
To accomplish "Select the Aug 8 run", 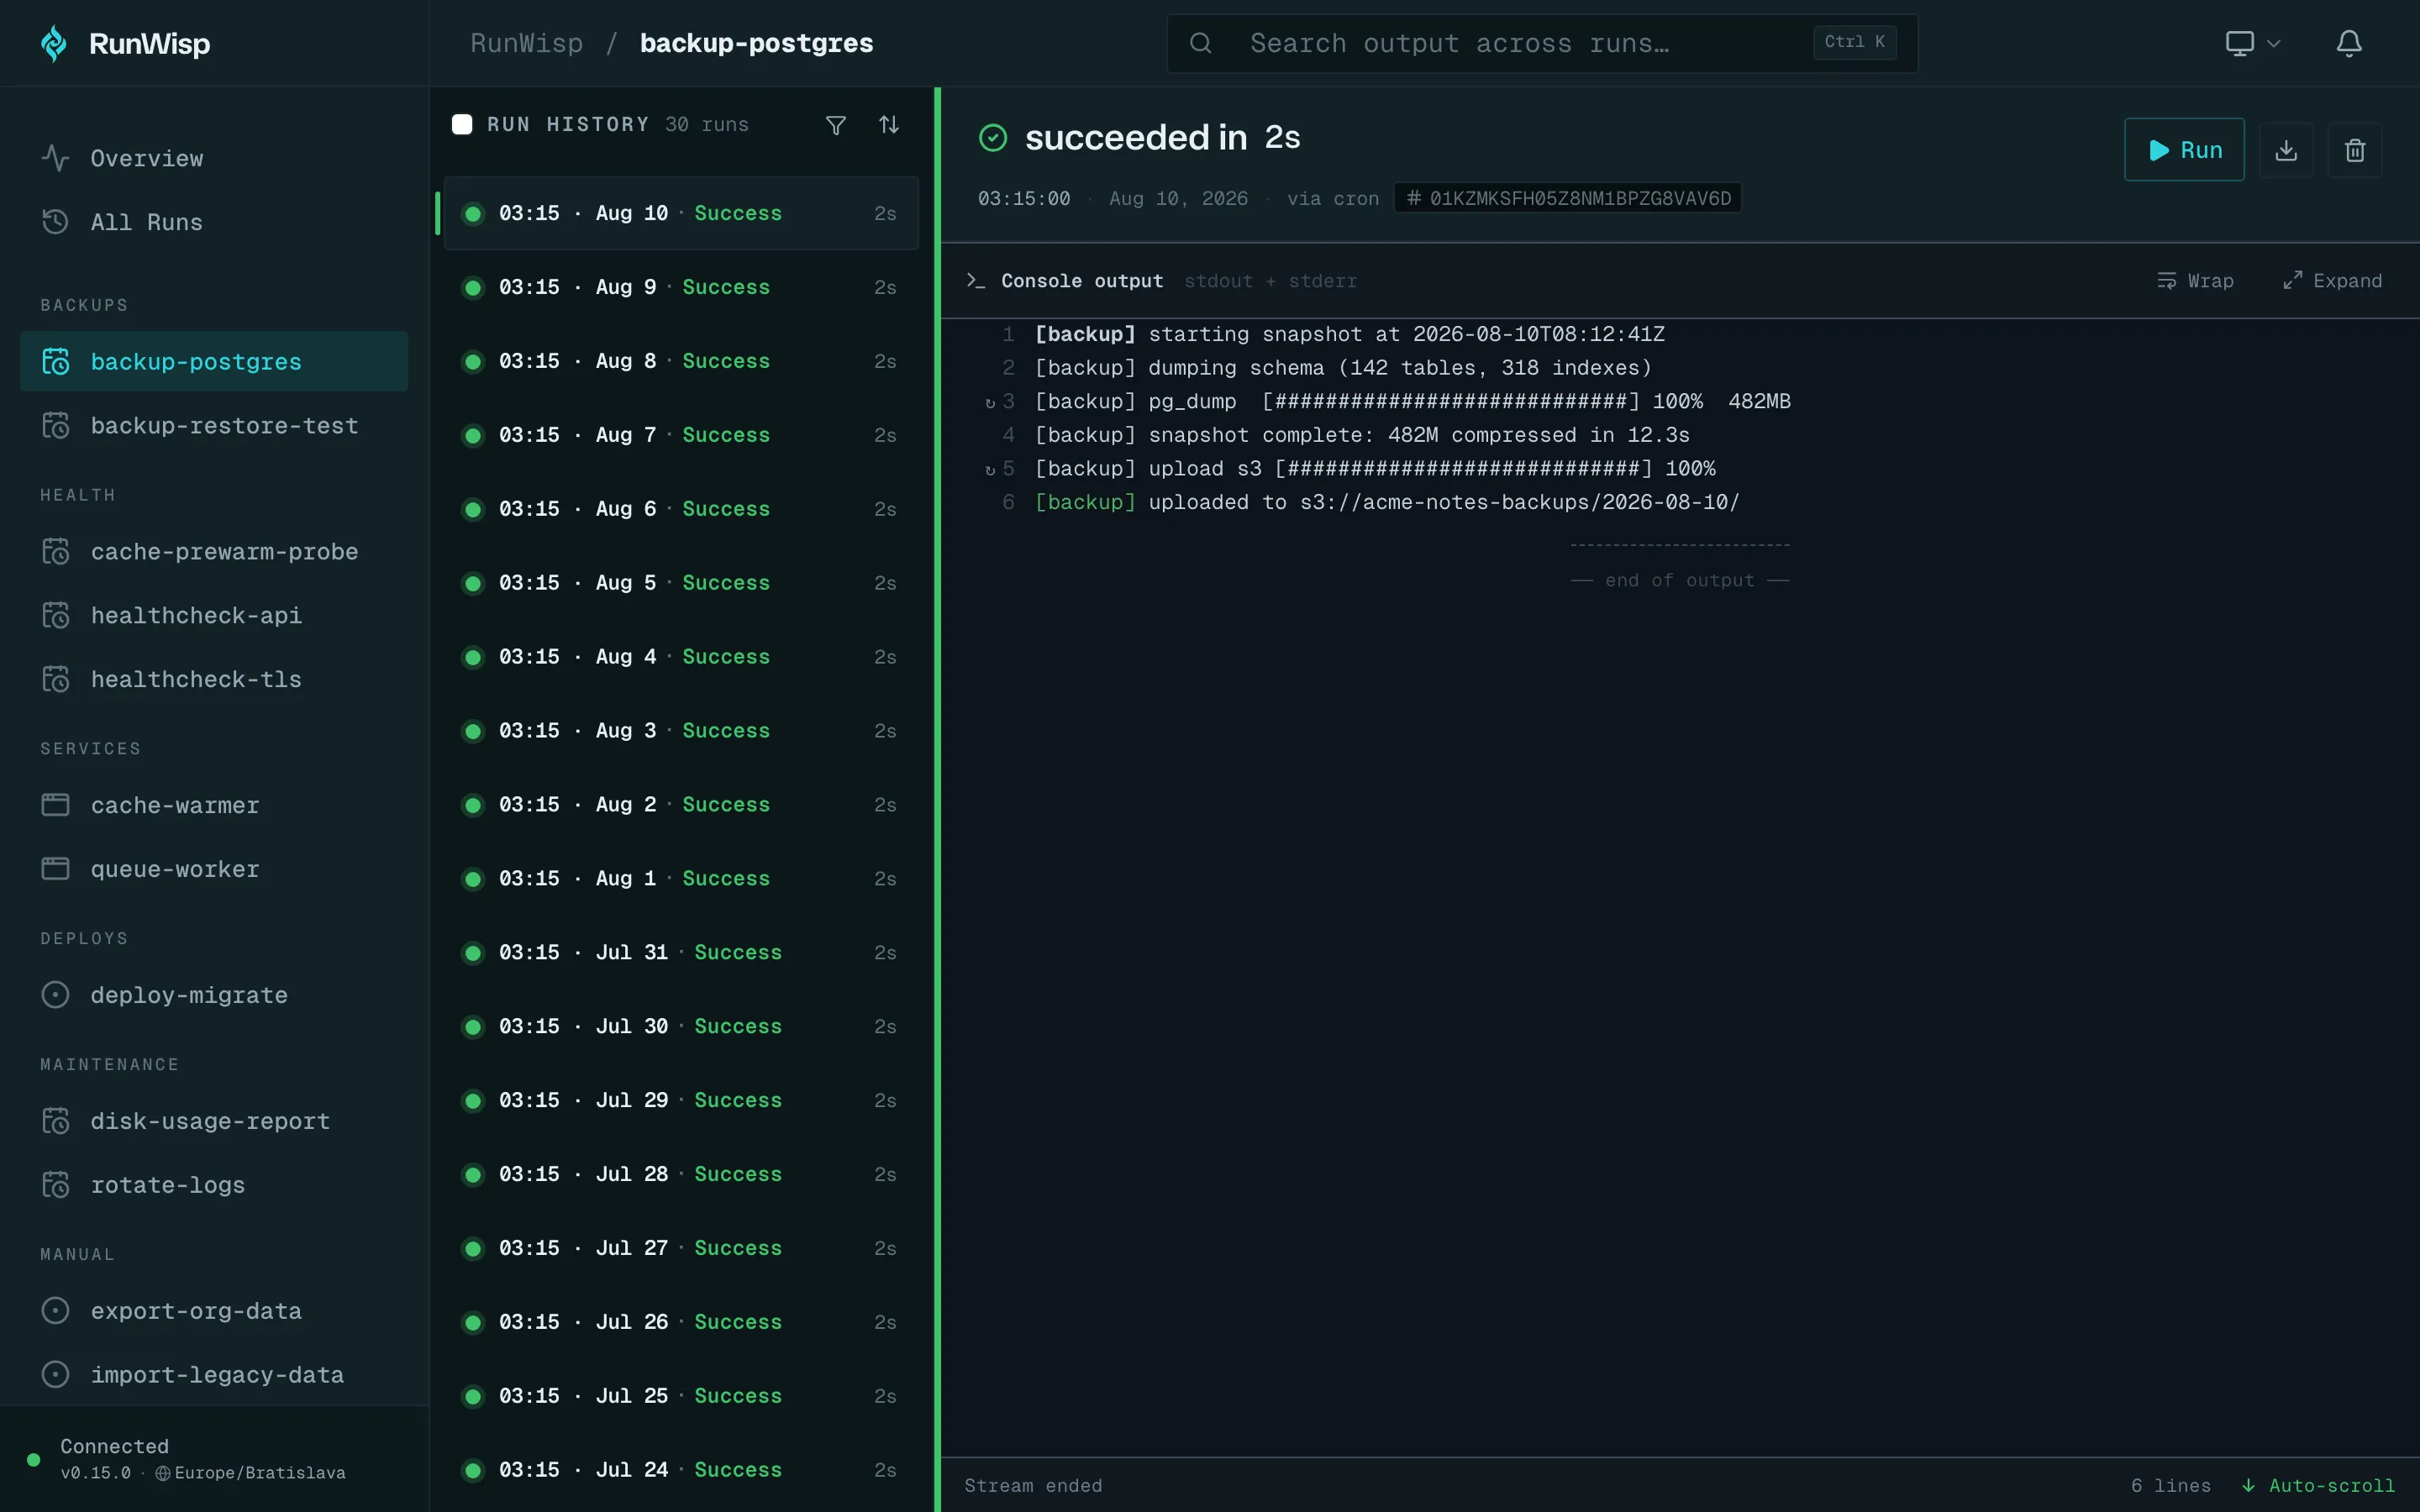I will point(681,361).
